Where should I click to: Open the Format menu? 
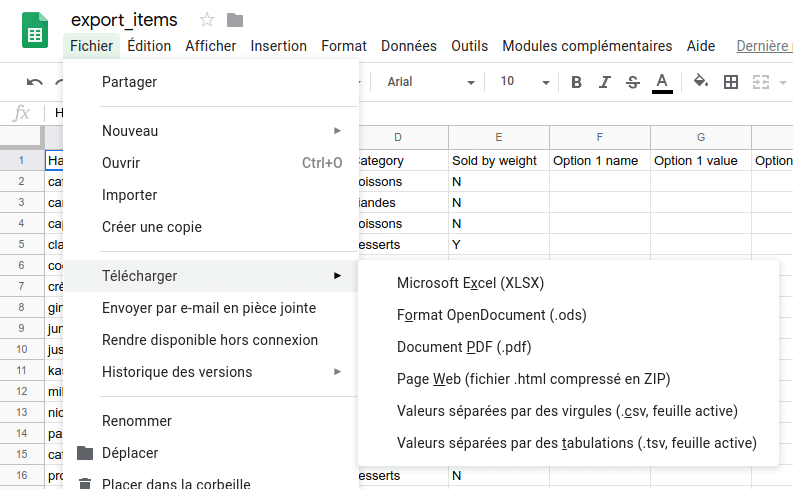344,46
